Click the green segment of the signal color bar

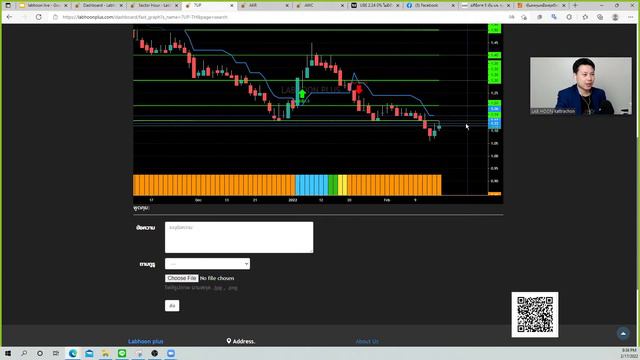(x=333, y=185)
